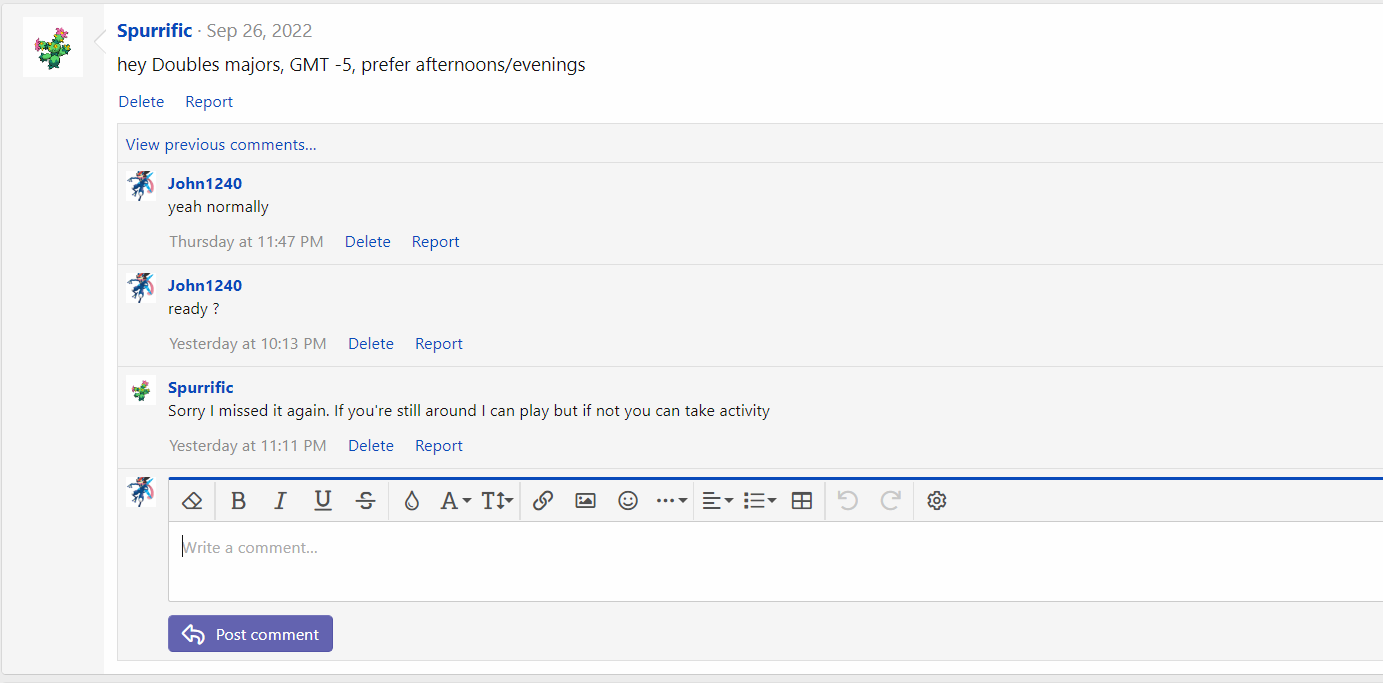Open John1240 profile on 'yeah normally' comment
Viewport: 1383px width, 683px height.
tap(205, 183)
